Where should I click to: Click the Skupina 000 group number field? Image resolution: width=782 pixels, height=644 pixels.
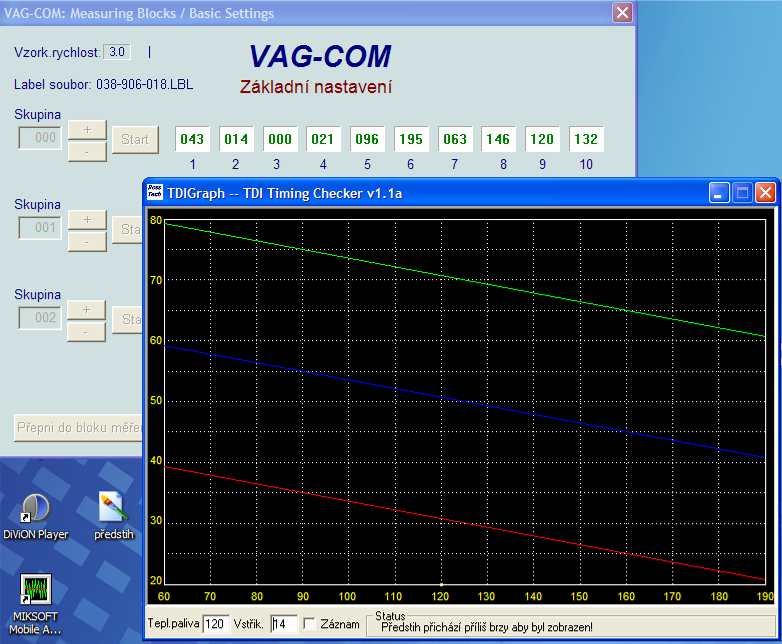(41, 139)
